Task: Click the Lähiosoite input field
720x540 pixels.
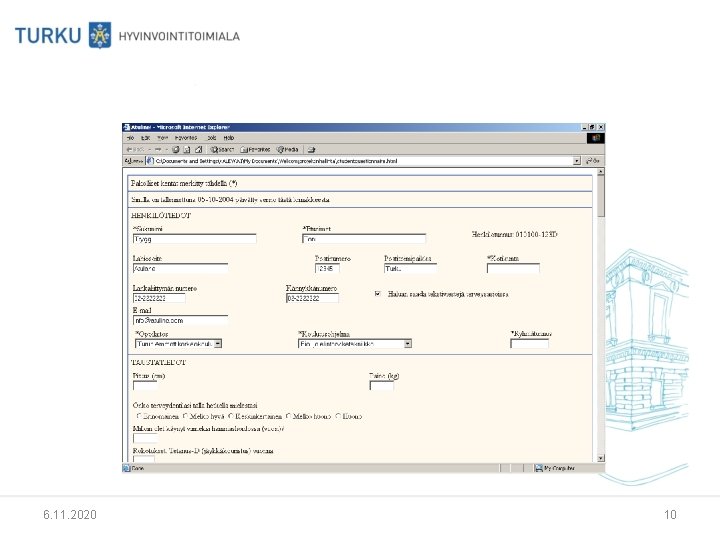Action: [x=180, y=269]
